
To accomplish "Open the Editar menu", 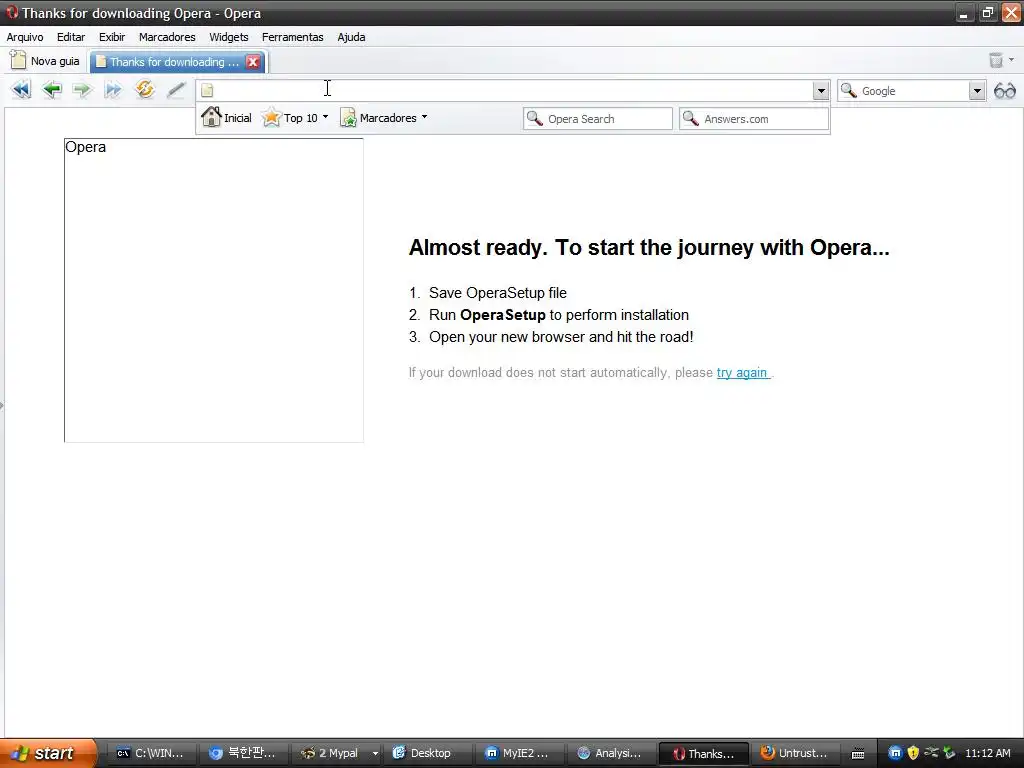I will coord(71,37).
